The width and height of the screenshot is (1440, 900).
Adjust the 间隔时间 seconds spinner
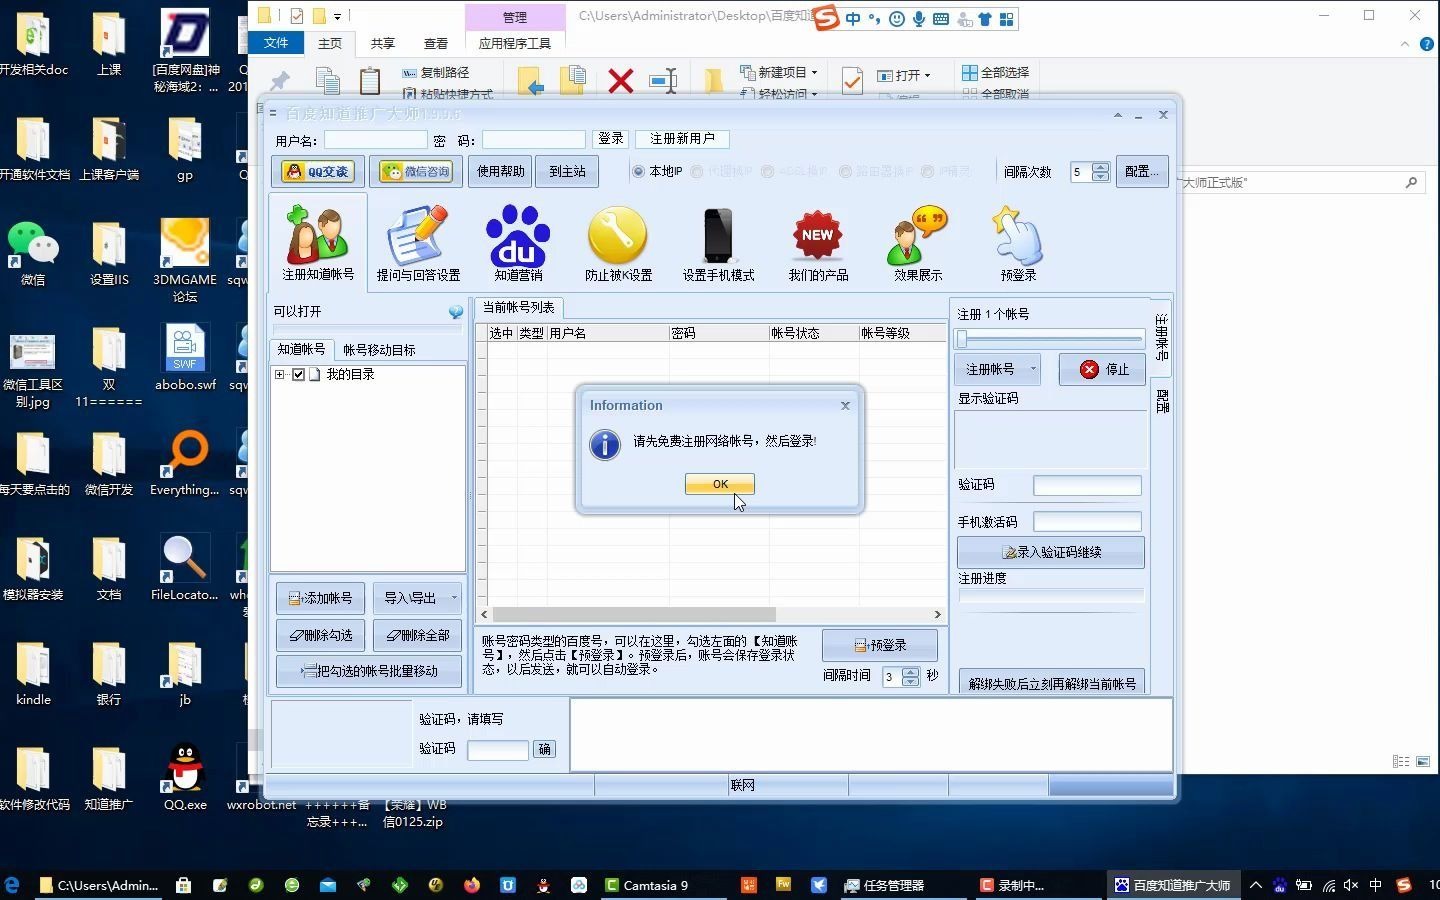[910, 676]
